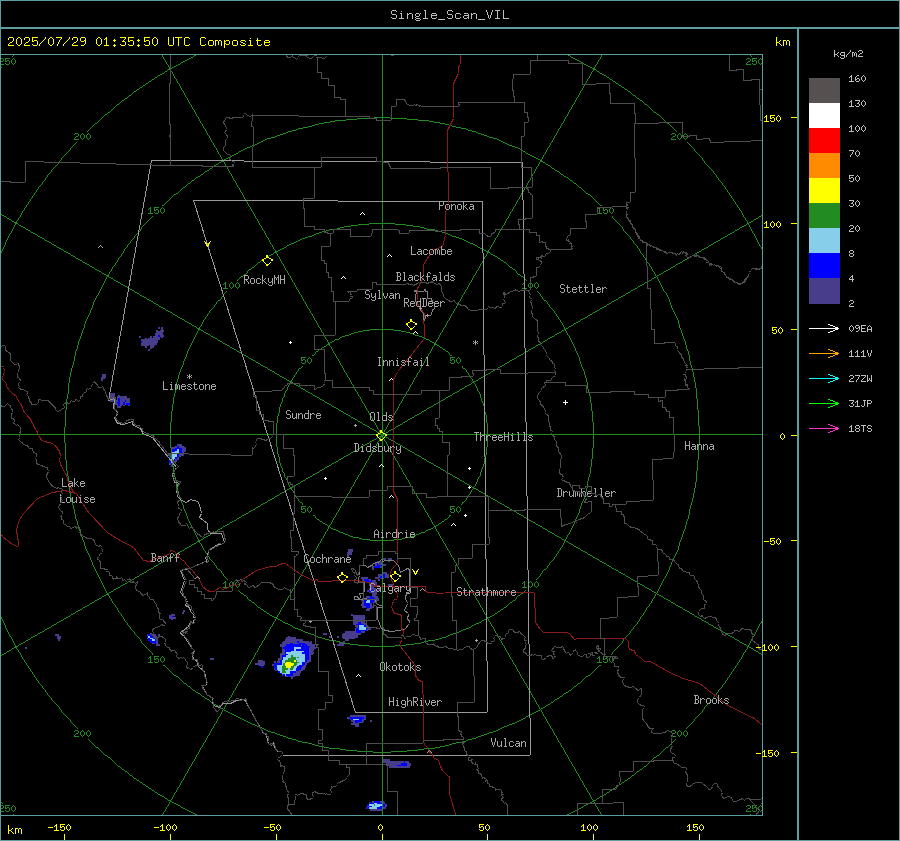Click the kg/m2 legend unit label
Viewport: 900px width, 841px height.
coord(848,54)
